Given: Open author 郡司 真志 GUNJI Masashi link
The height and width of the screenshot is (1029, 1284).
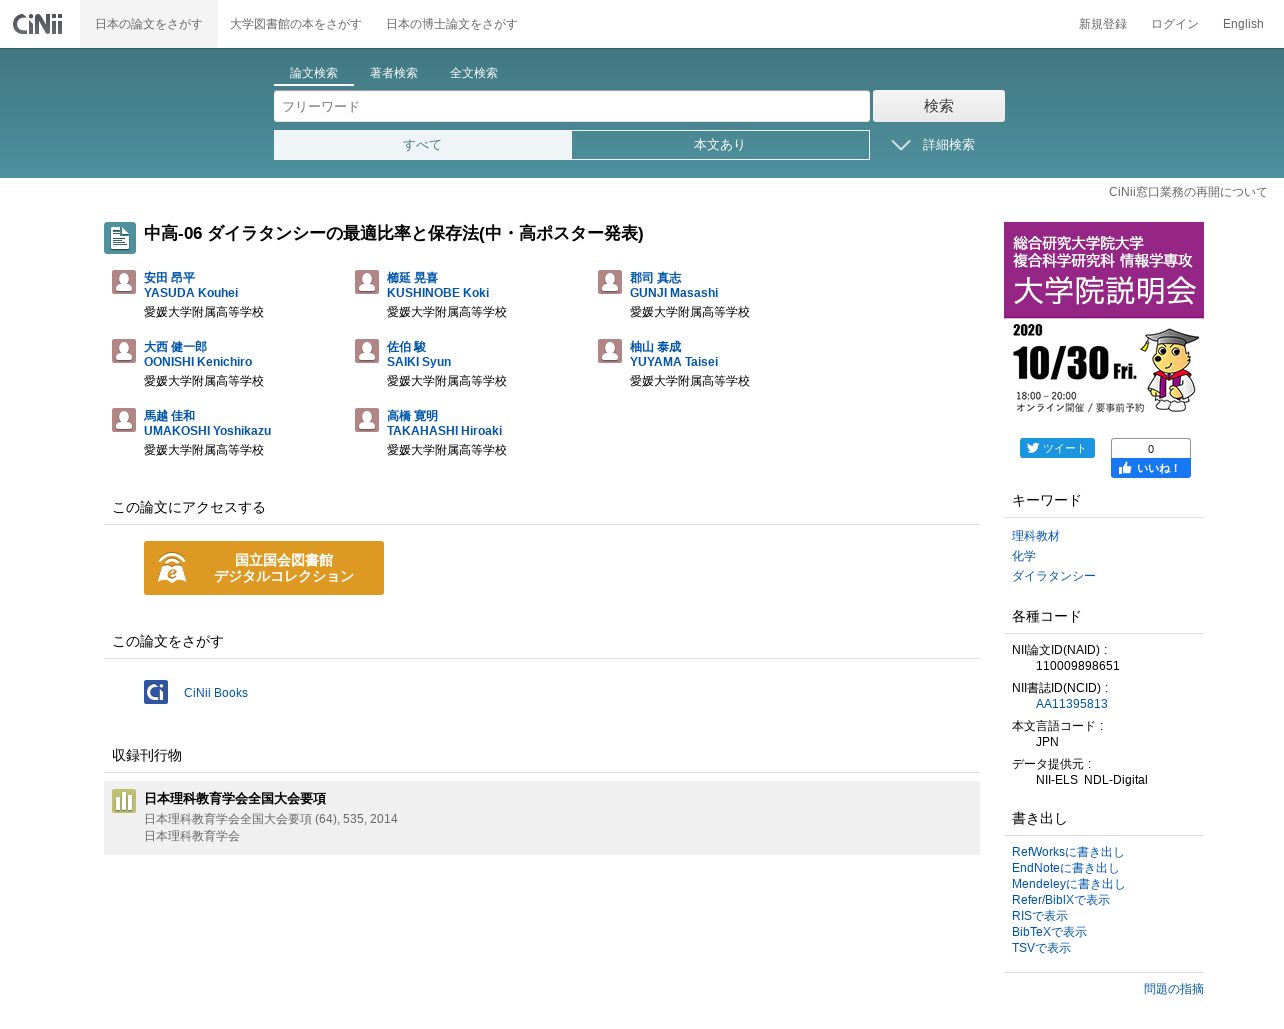Looking at the screenshot, I should point(674,285).
